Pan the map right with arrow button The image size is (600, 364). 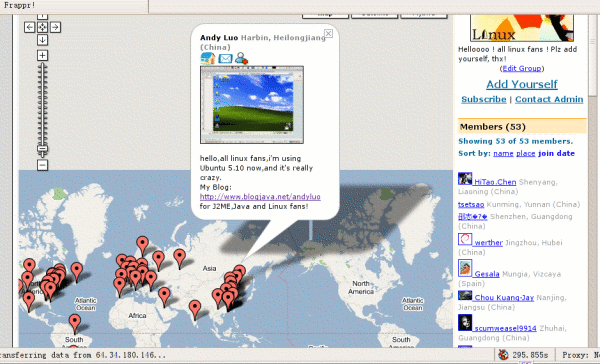[55, 27]
